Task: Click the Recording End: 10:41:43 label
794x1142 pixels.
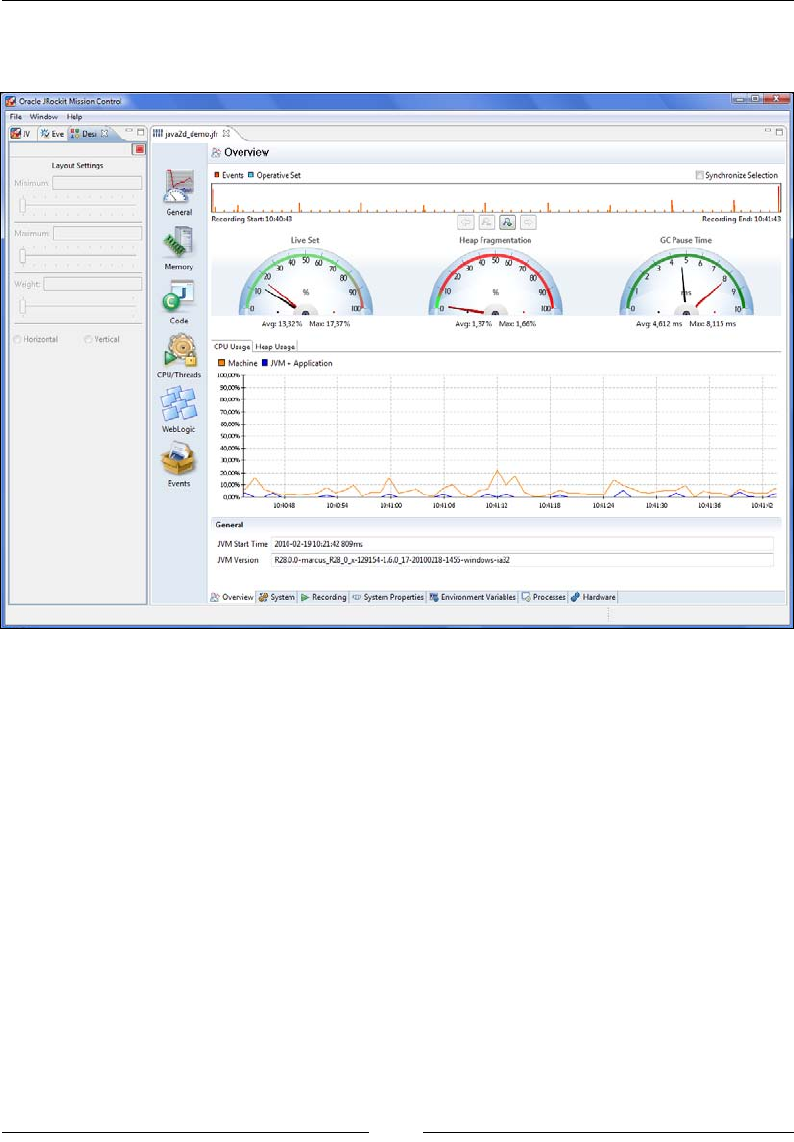Action: [x=742, y=218]
